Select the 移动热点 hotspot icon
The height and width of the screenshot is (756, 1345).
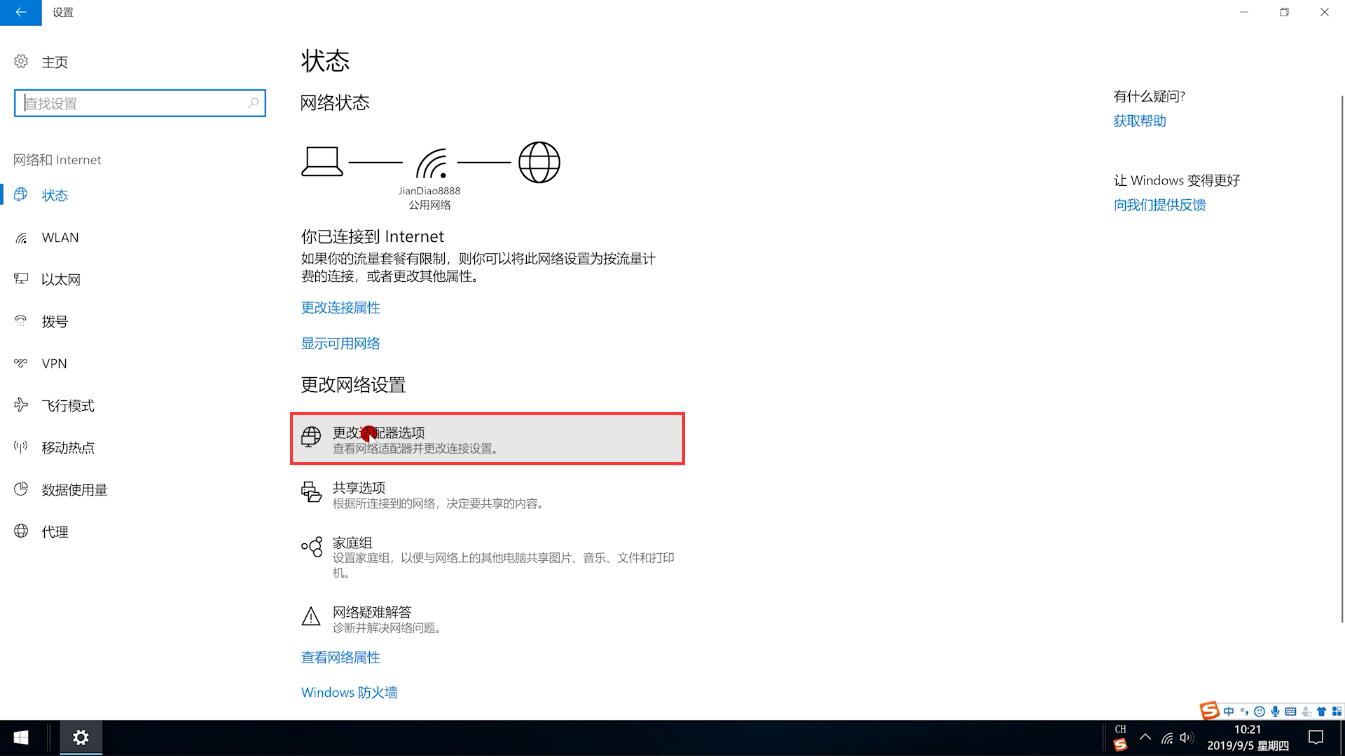click(x=21, y=447)
